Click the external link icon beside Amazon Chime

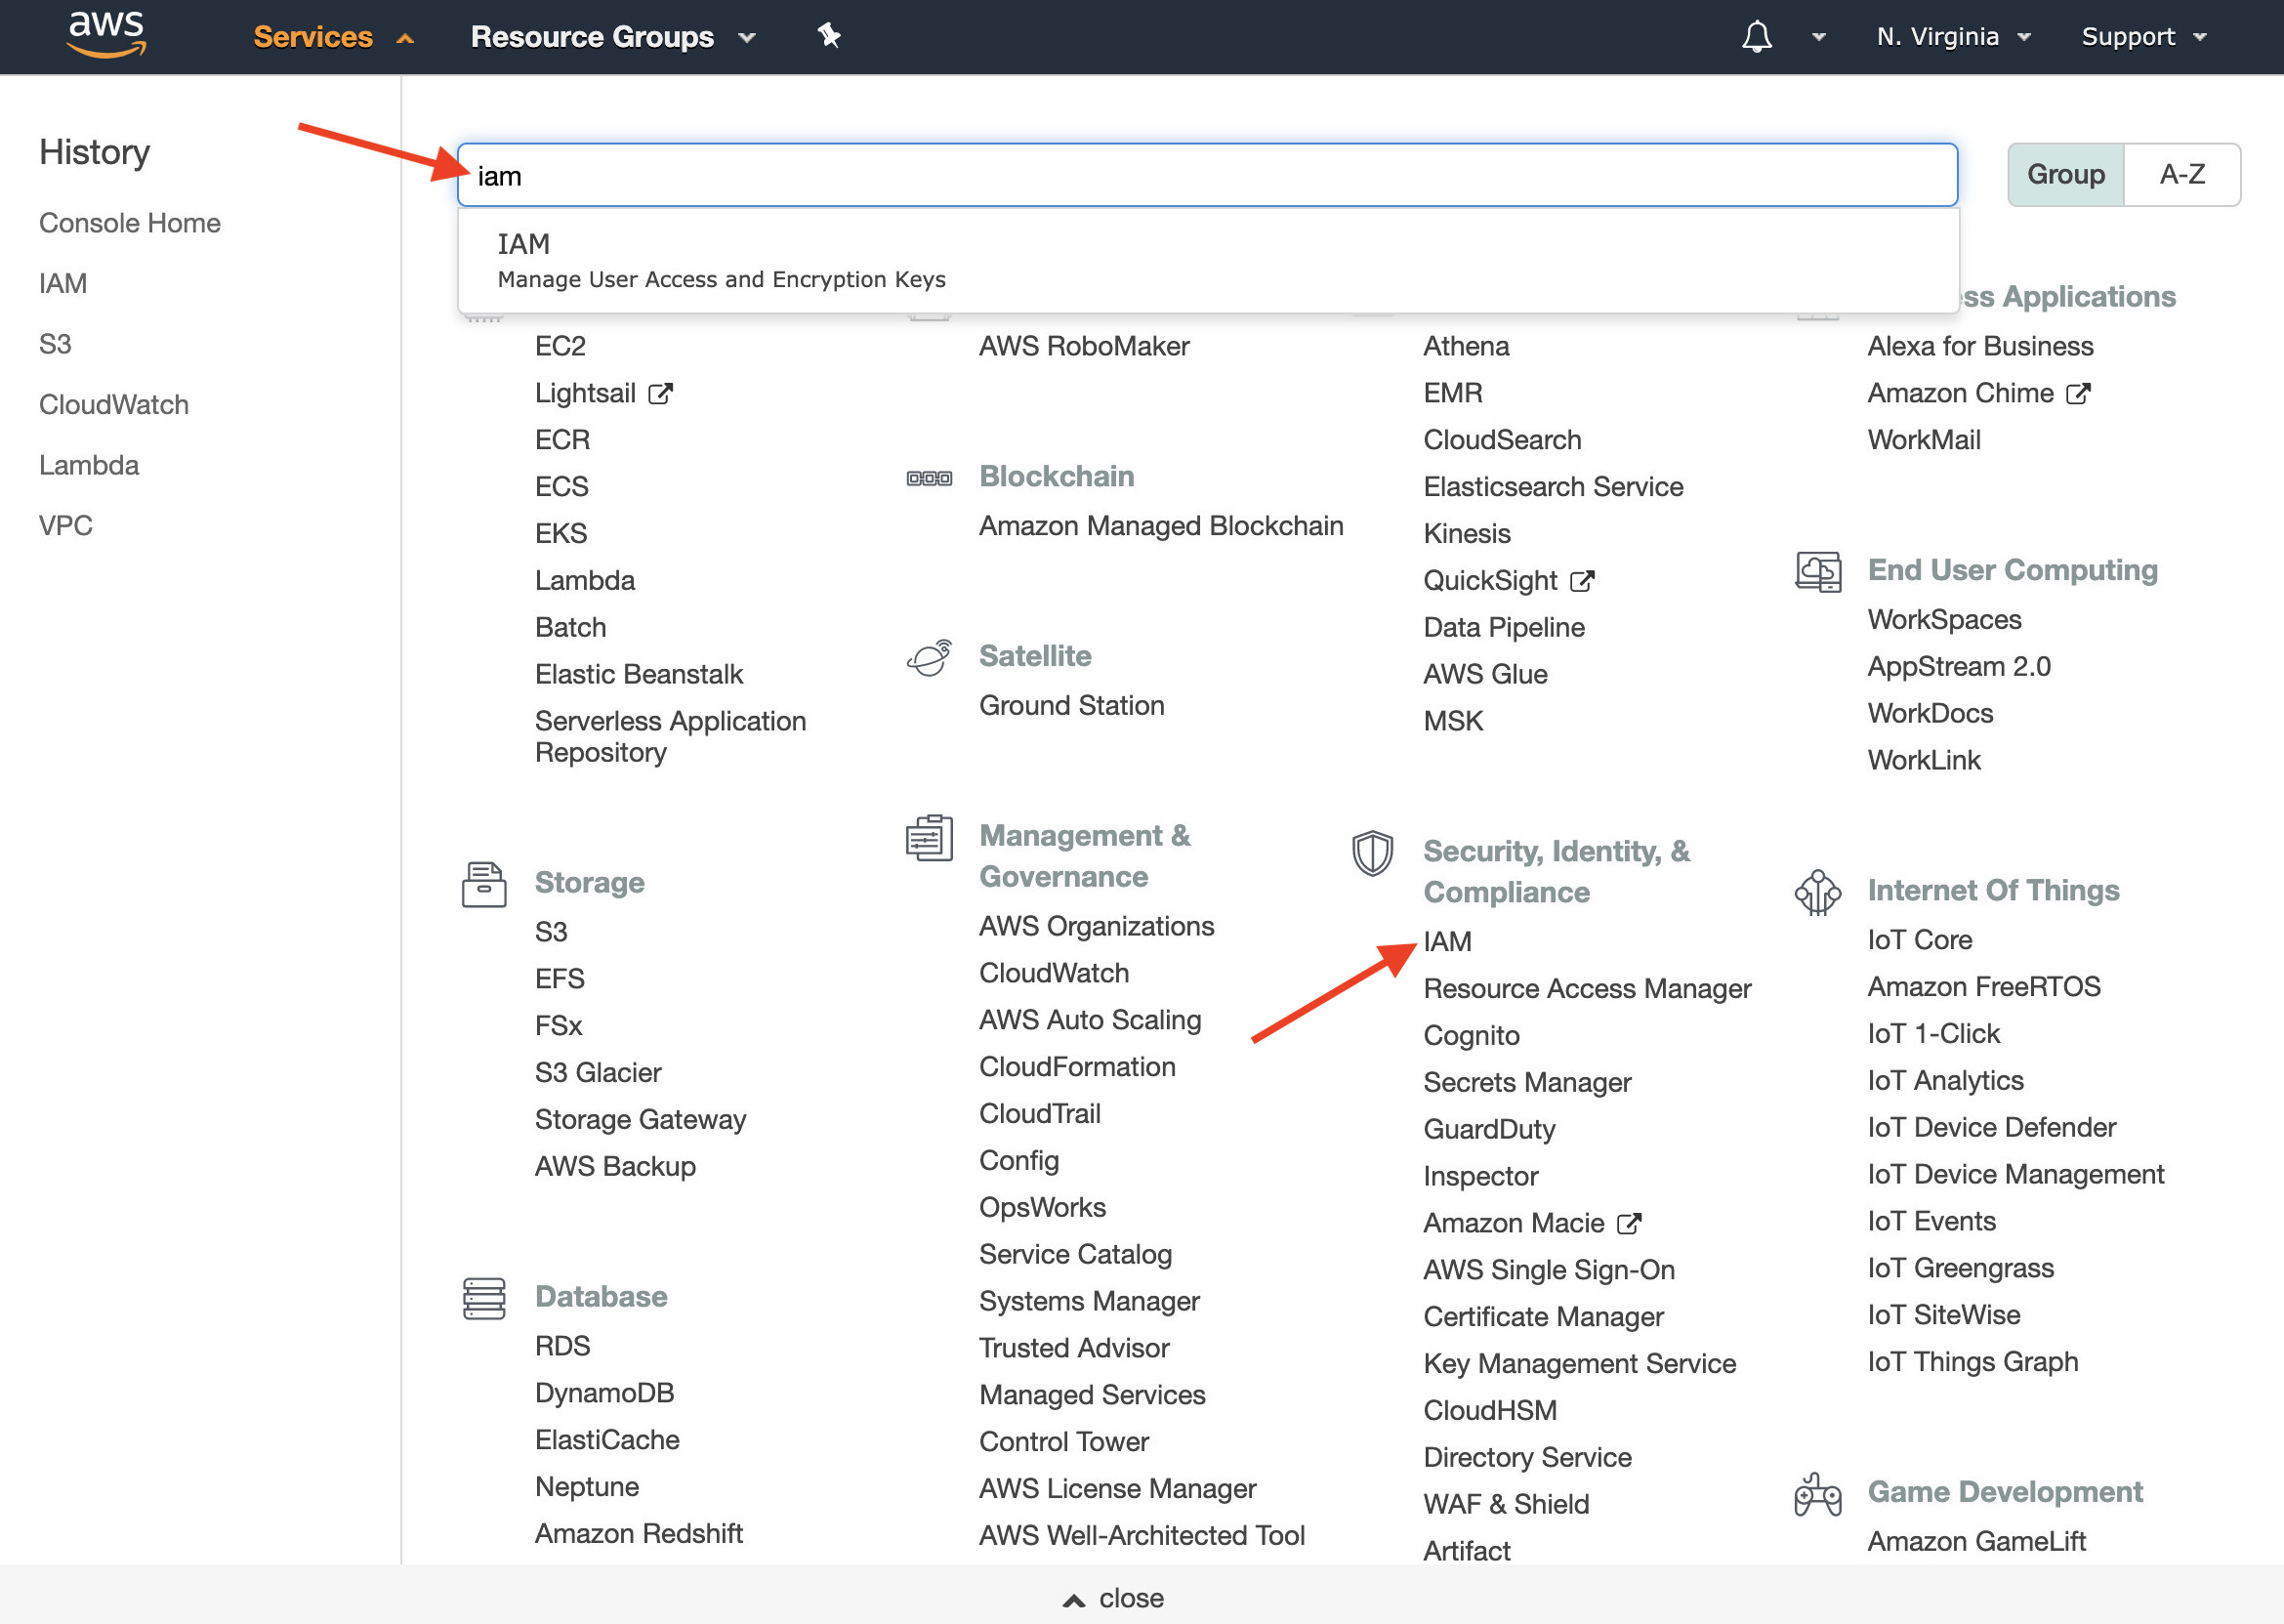coord(2078,394)
